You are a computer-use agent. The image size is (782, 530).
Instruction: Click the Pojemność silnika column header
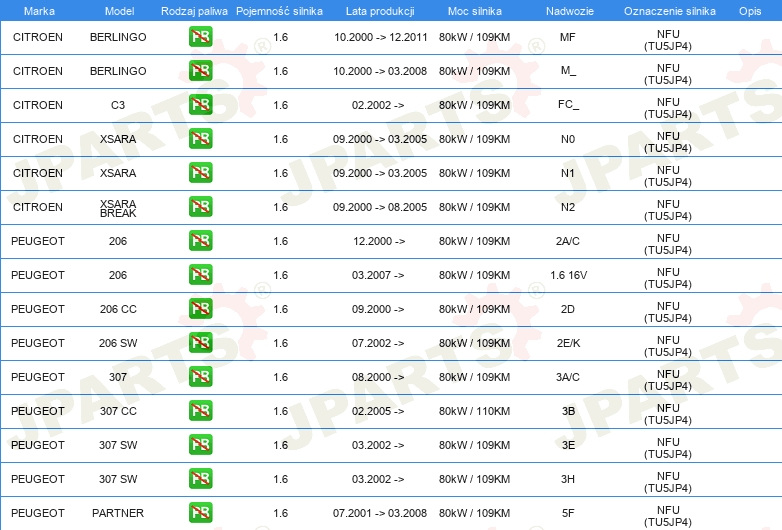(279, 11)
